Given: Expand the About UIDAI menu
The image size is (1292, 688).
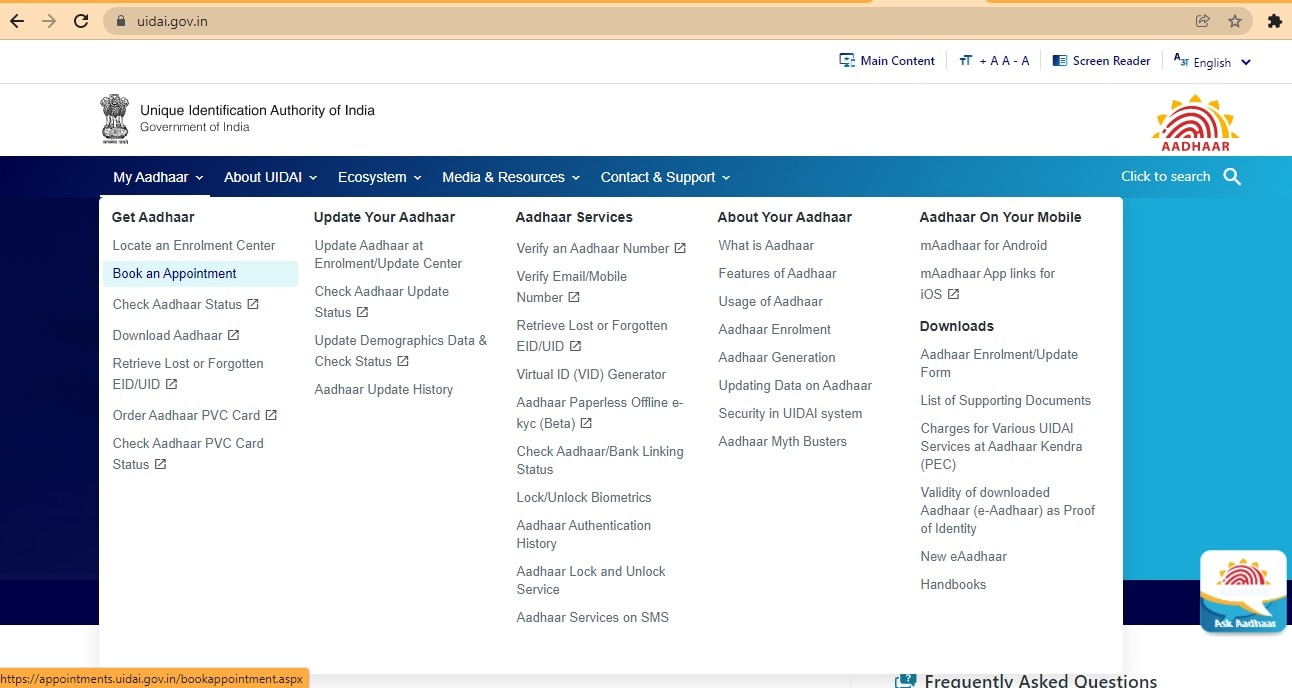Looking at the screenshot, I should (x=270, y=177).
